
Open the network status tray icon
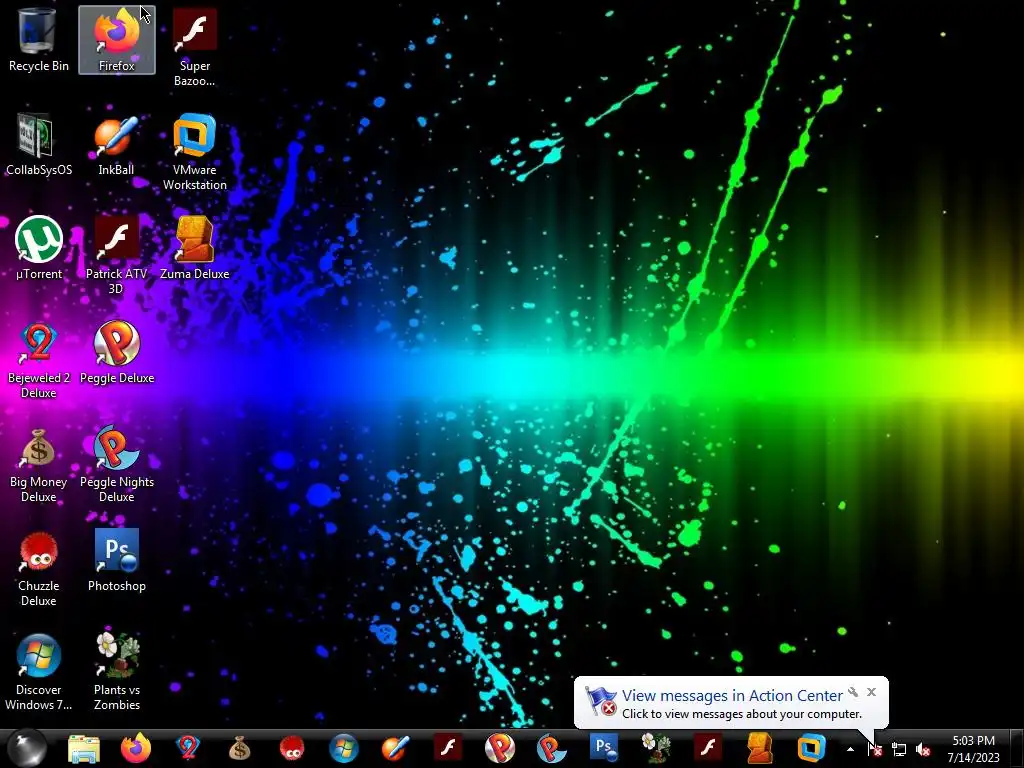tap(899, 750)
